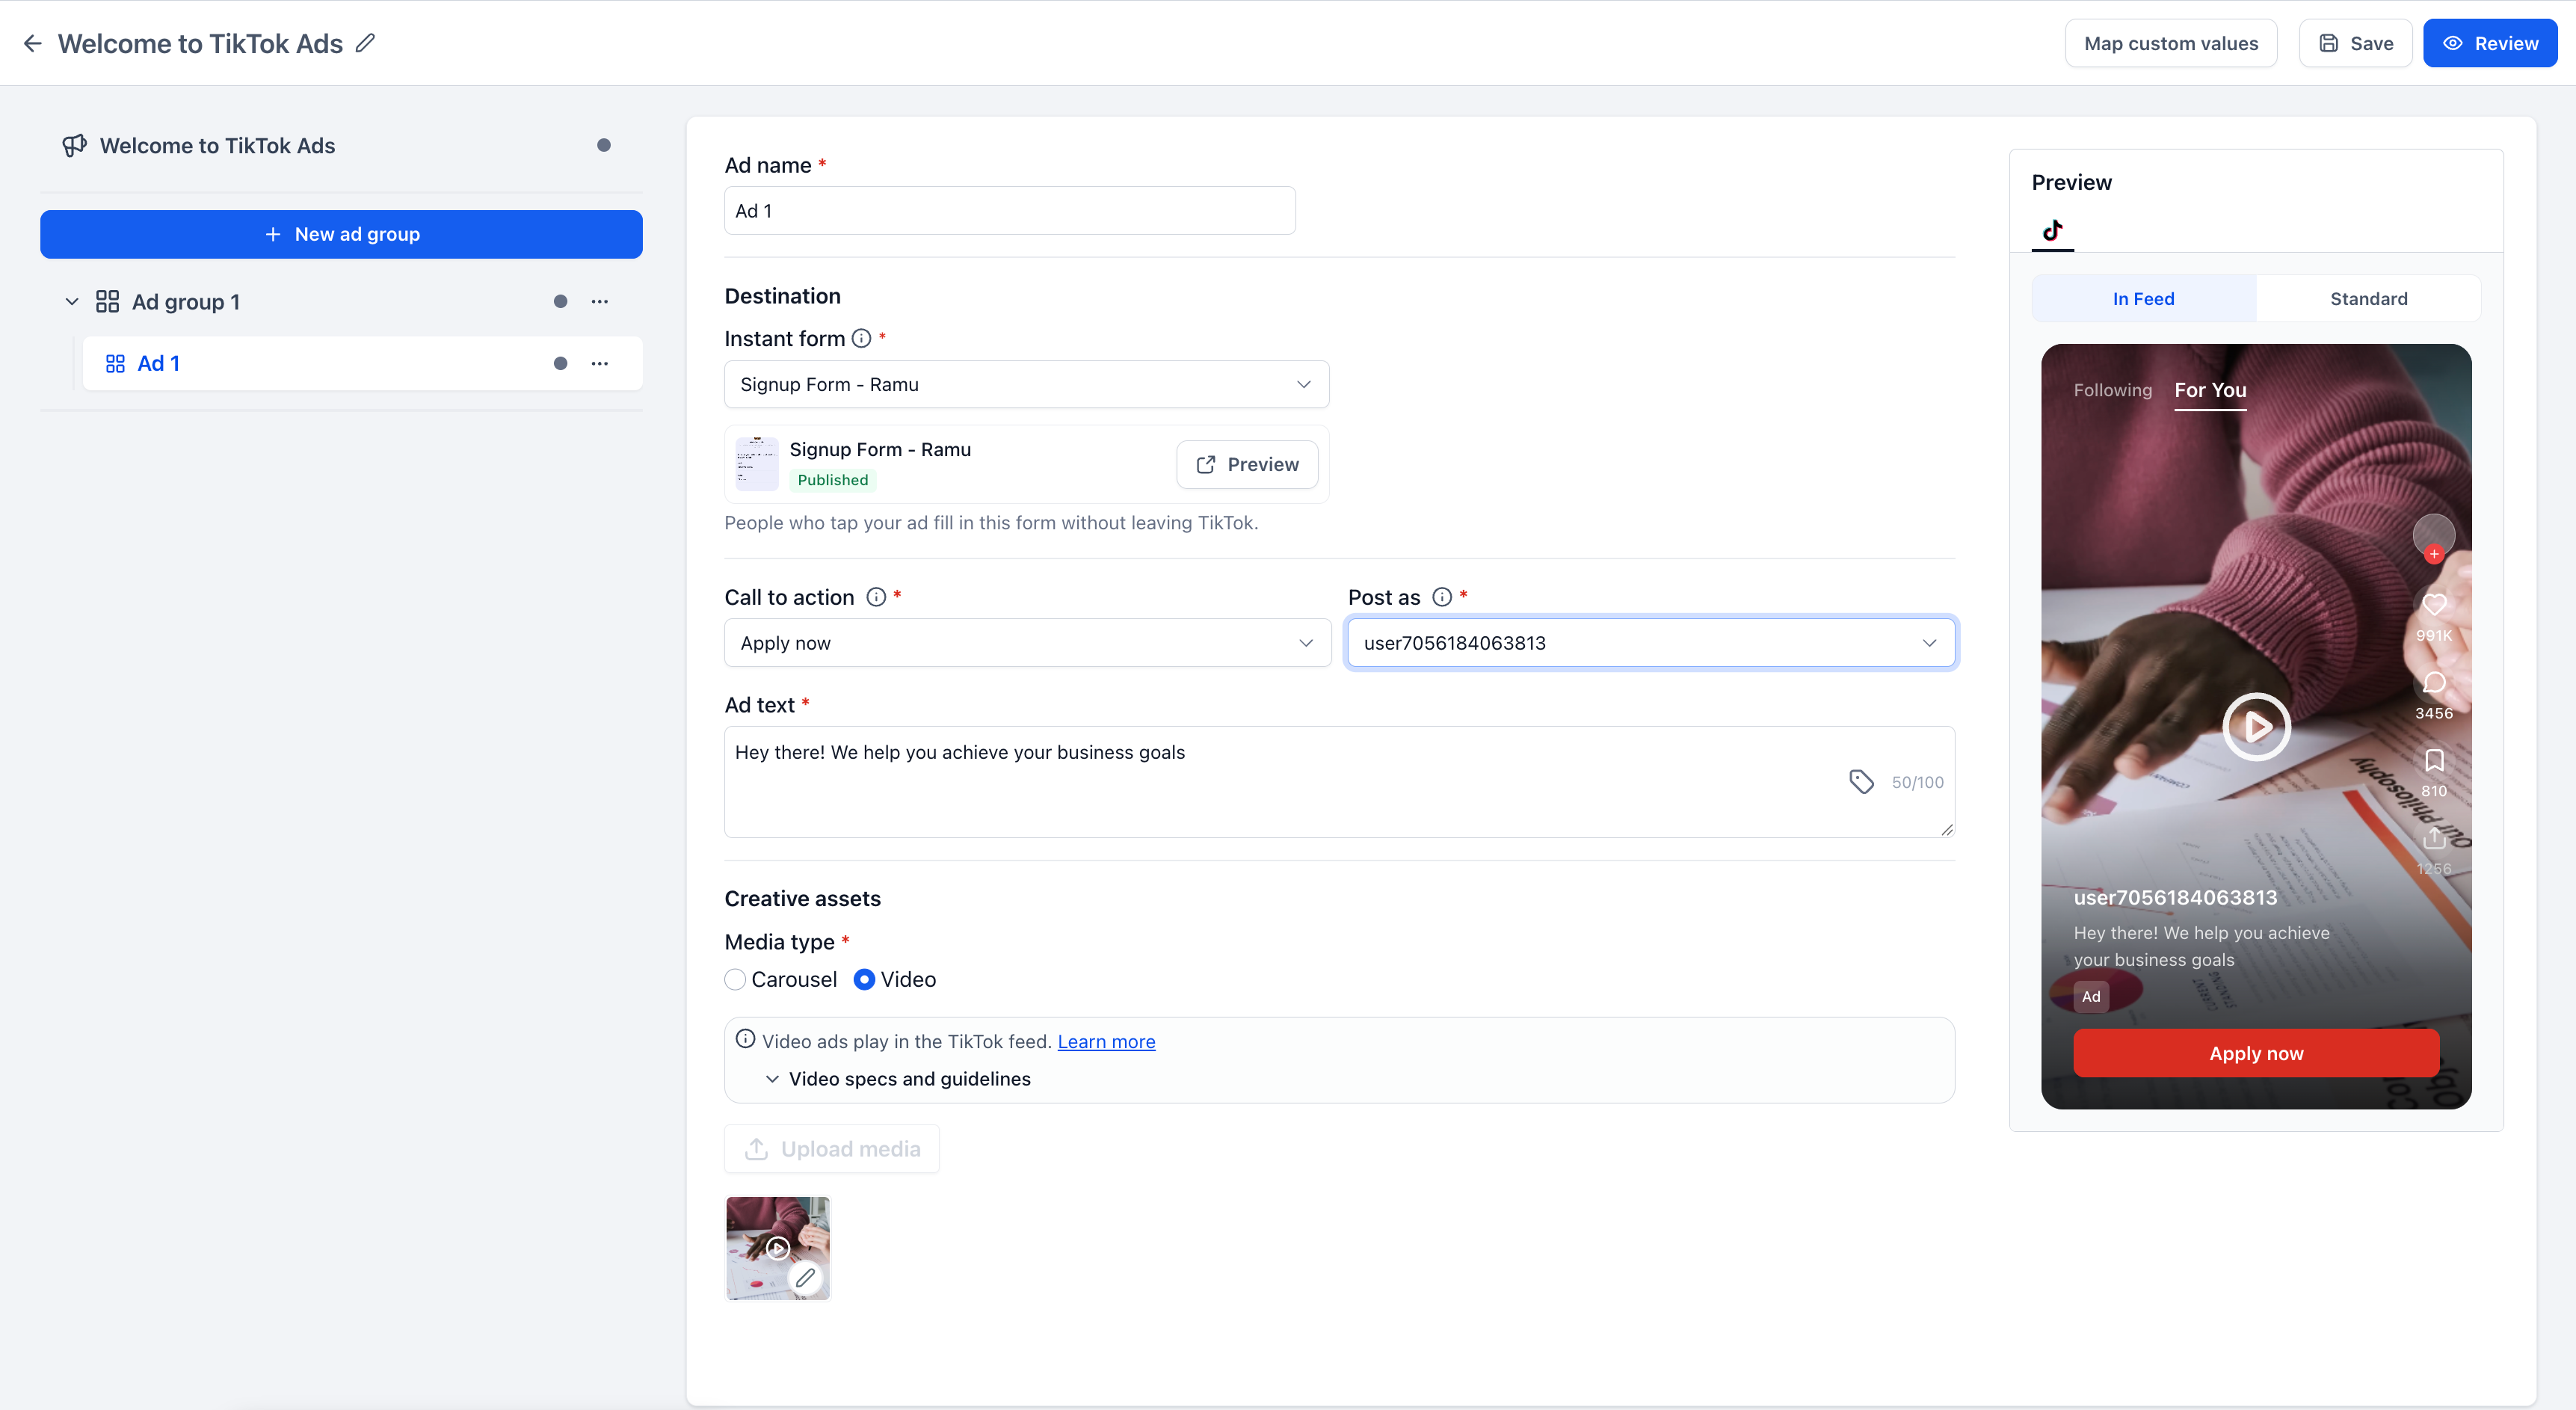Open Call to action dropdown
Viewport: 2576px width, 1410px height.
(x=1027, y=643)
